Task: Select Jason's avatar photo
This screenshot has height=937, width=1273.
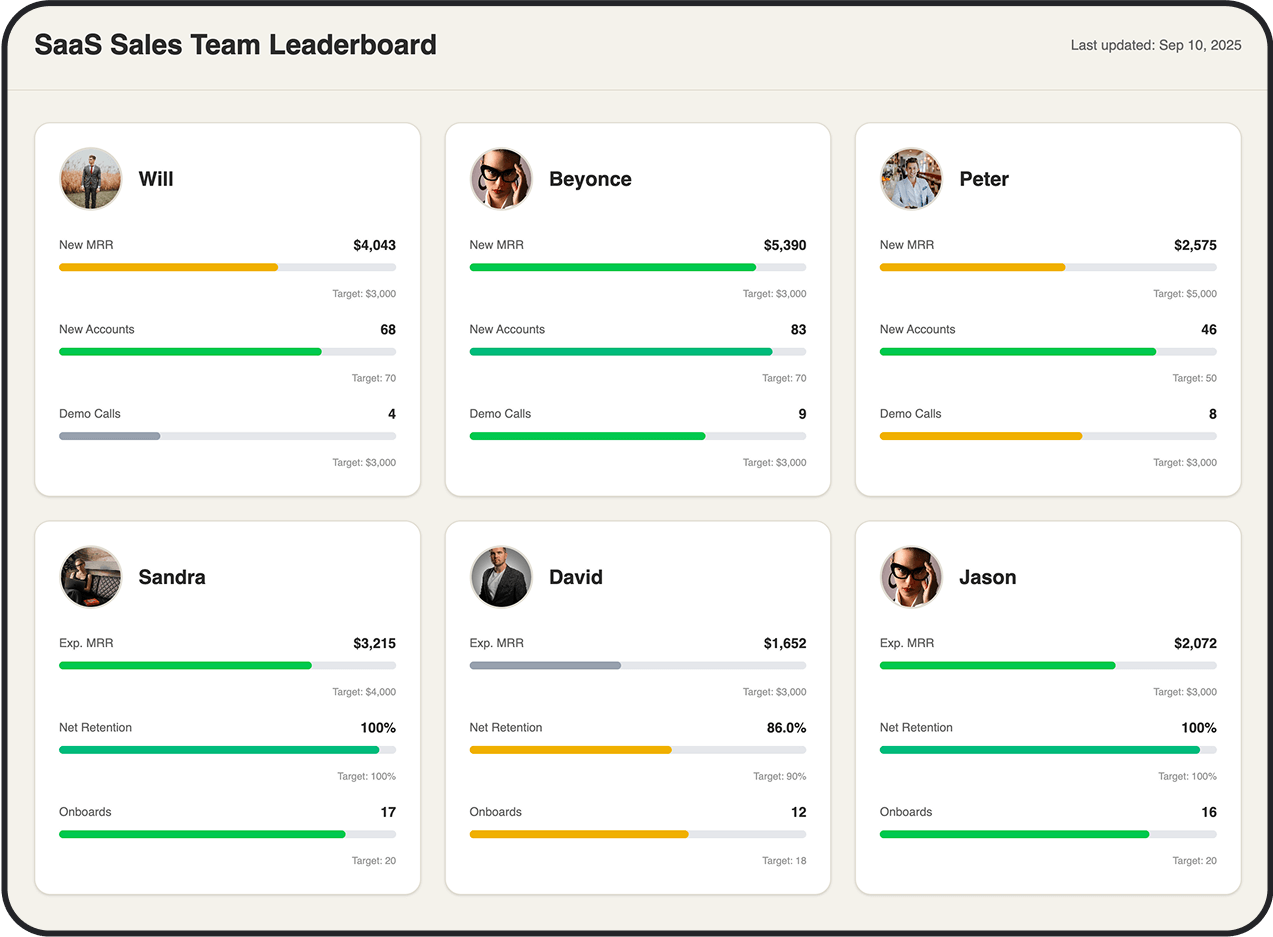Action: point(911,577)
